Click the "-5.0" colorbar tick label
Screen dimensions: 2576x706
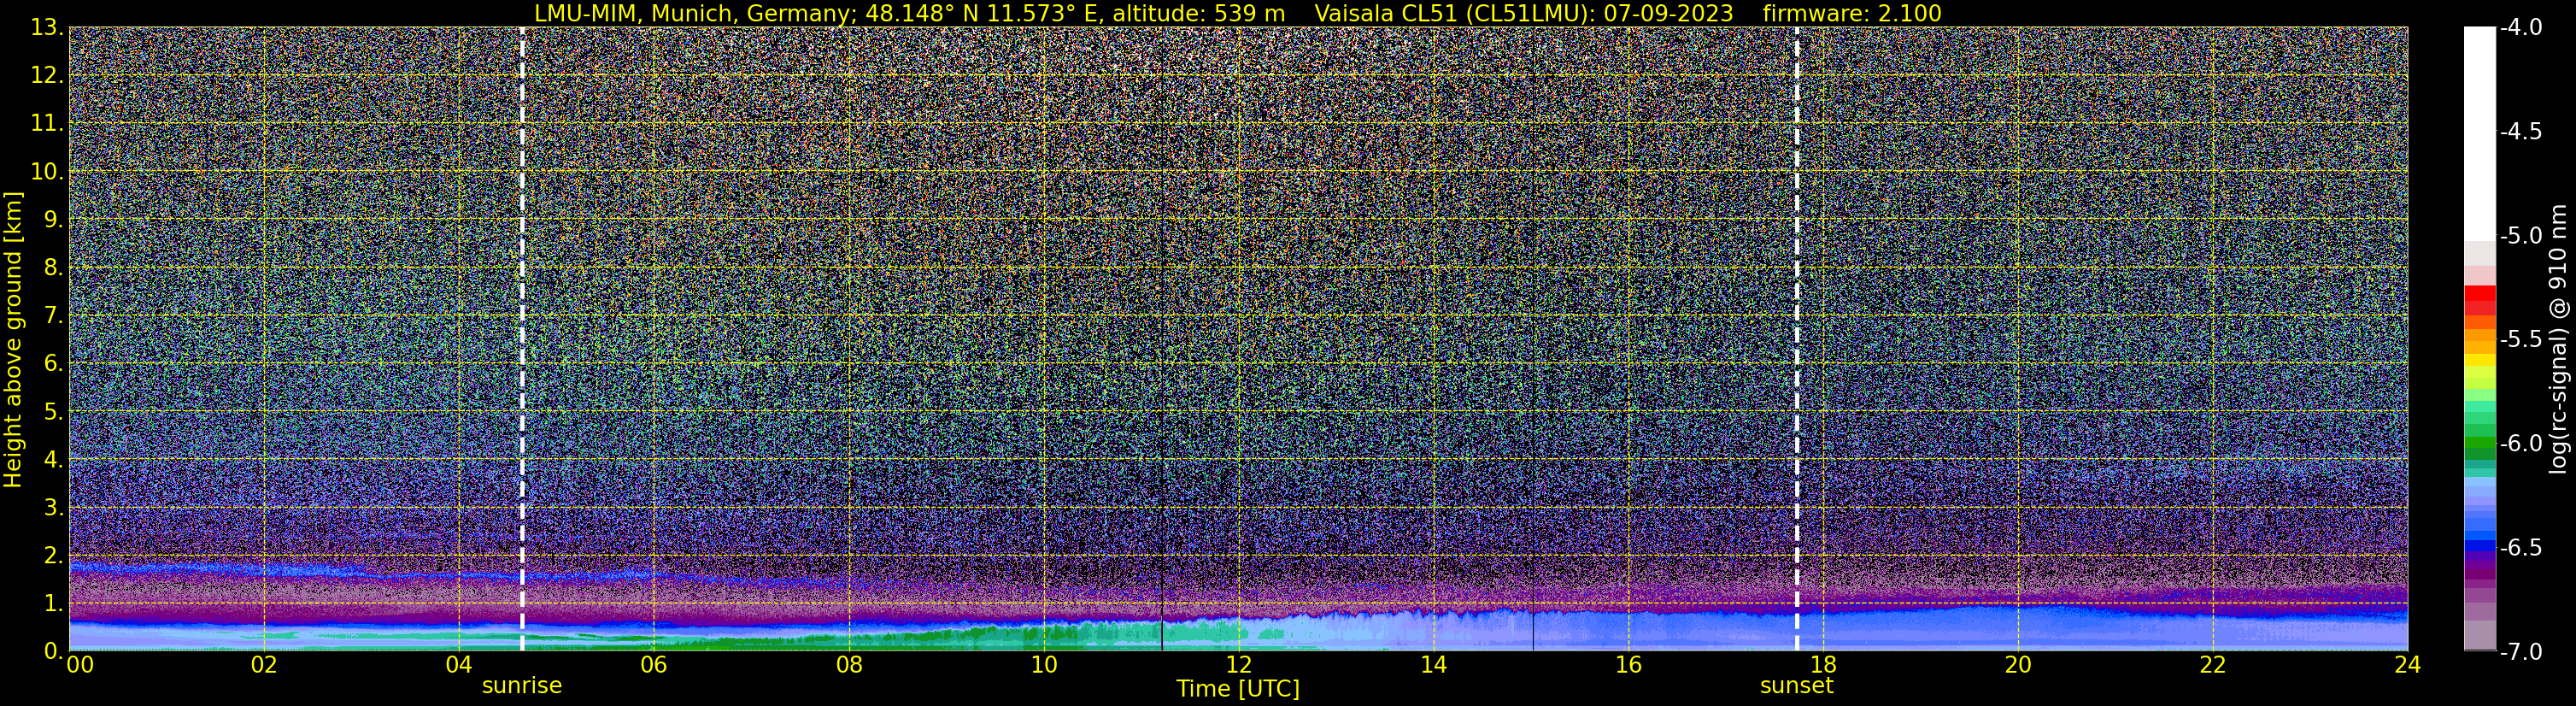click(2520, 236)
